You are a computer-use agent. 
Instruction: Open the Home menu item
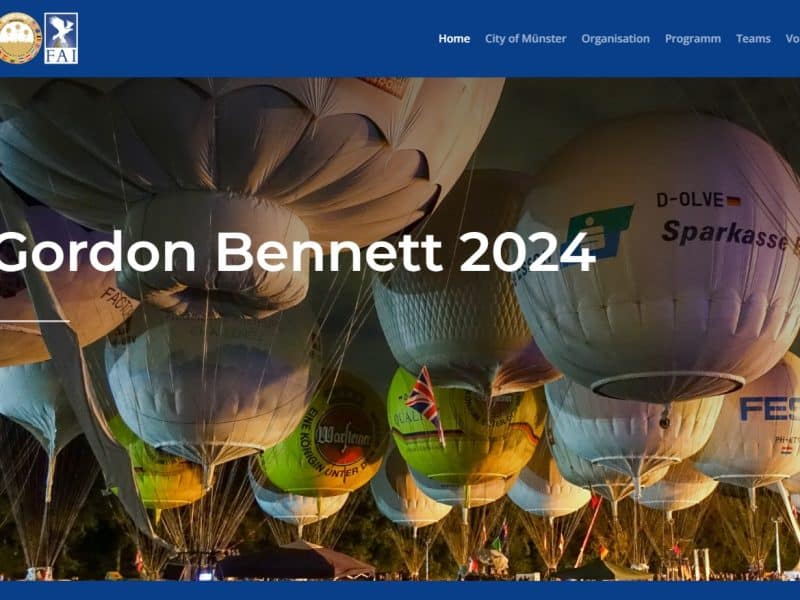(454, 39)
